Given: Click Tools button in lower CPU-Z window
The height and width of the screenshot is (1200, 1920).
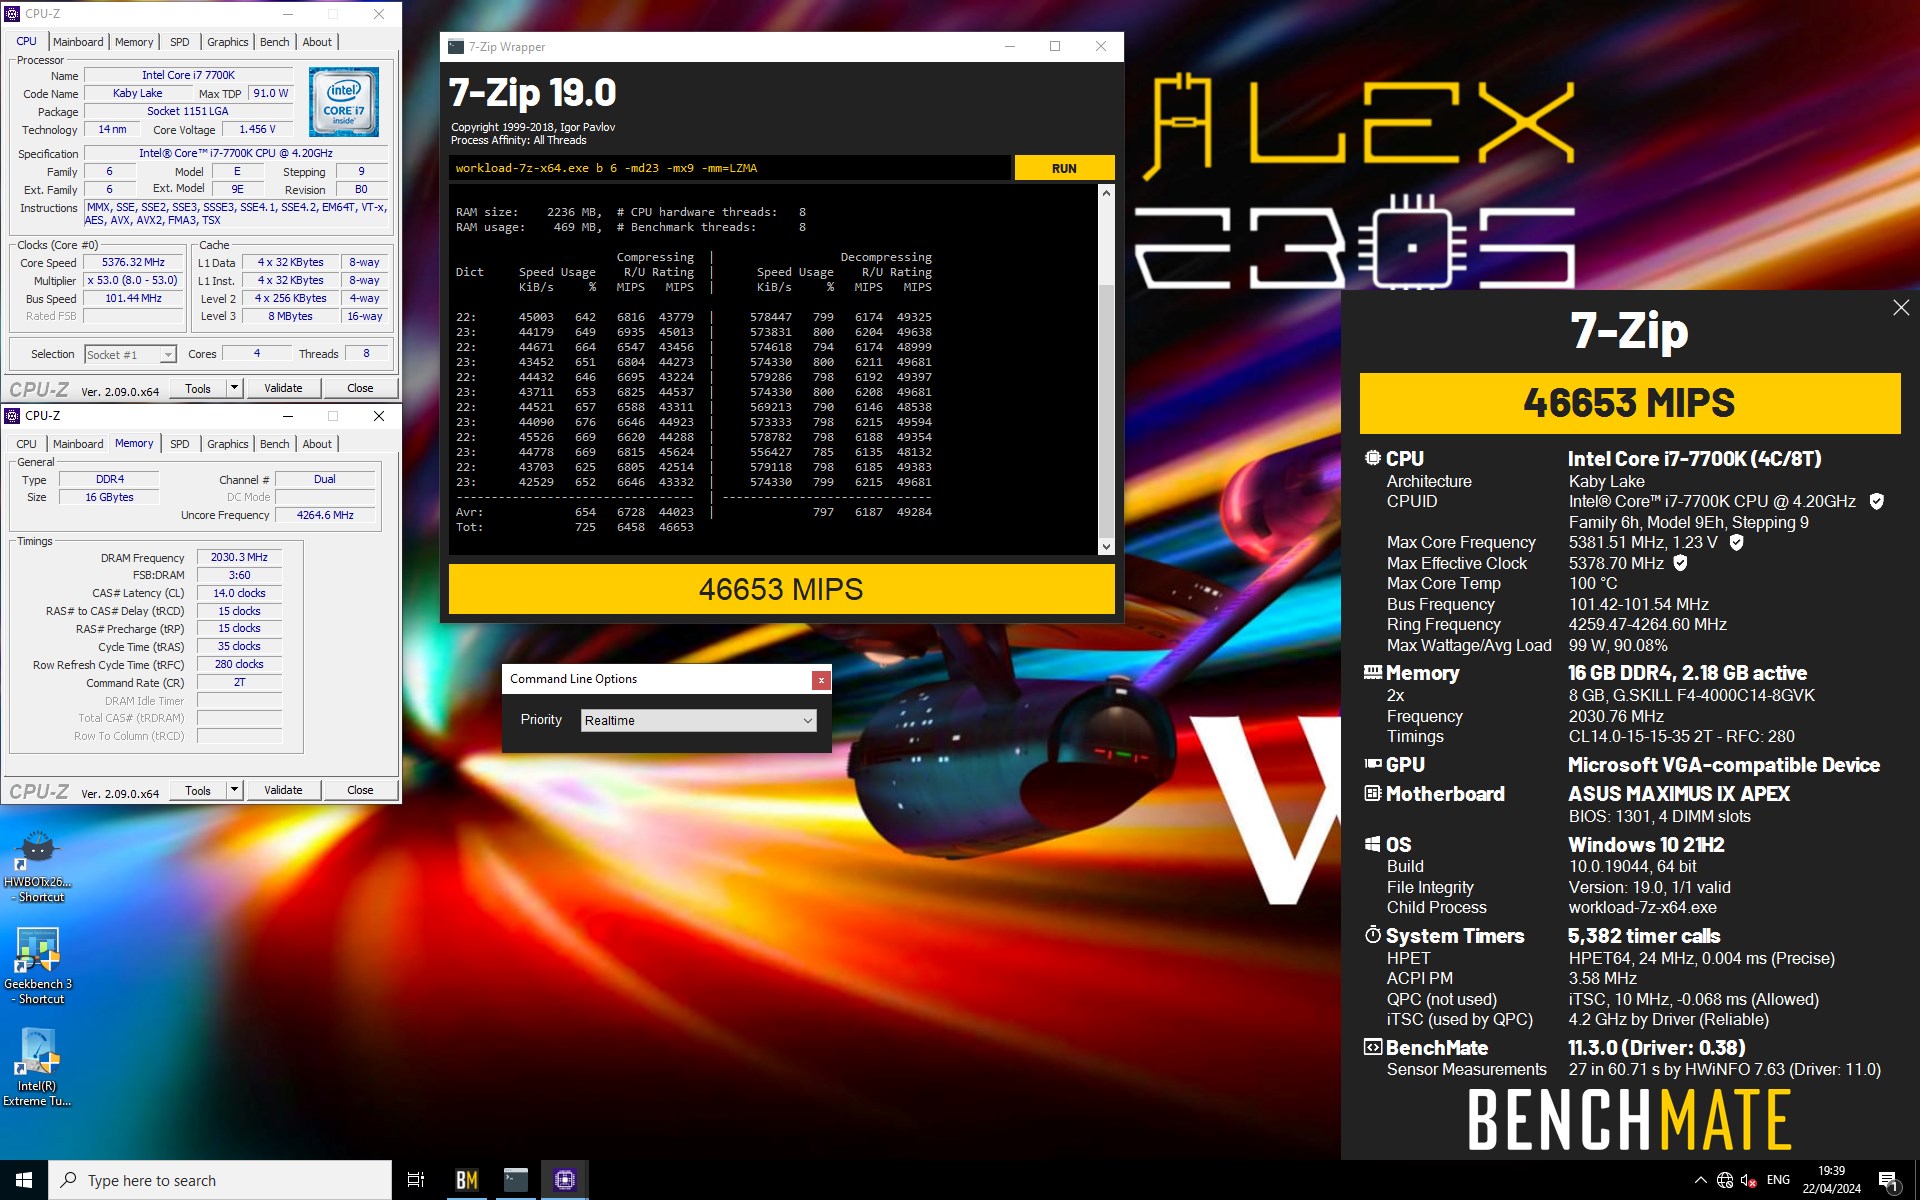Looking at the screenshot, I should (x=198, y=790).
